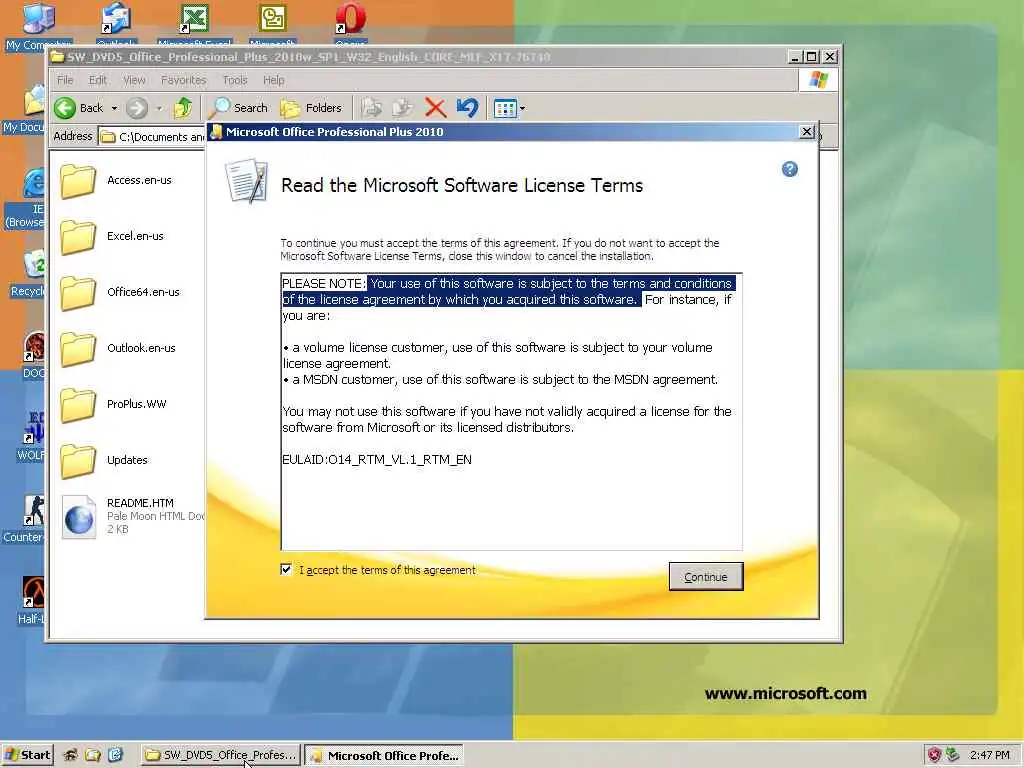Select the Excel.en-us folder icon

[78, 236]
